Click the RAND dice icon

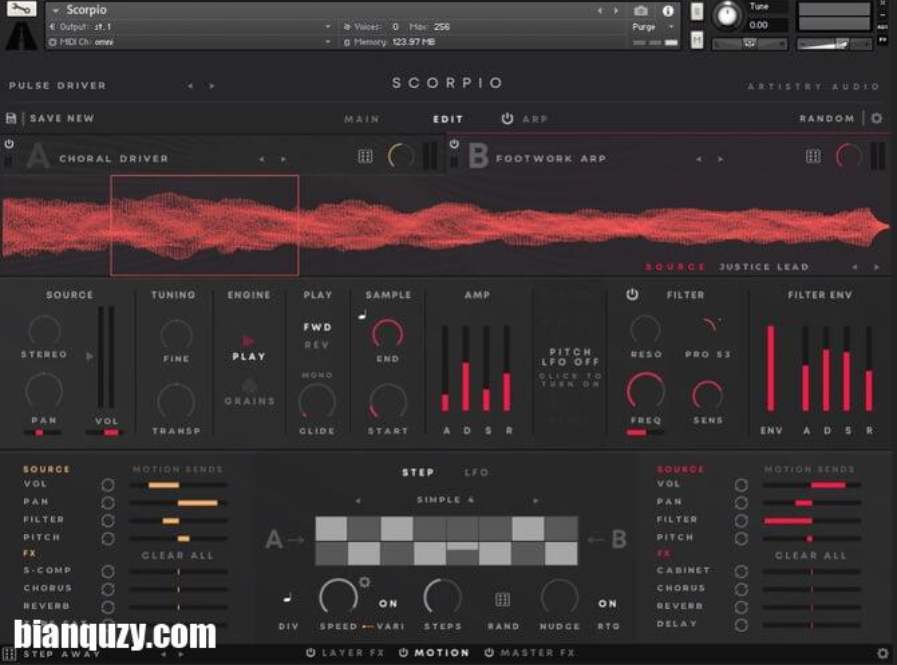[502, 599]
